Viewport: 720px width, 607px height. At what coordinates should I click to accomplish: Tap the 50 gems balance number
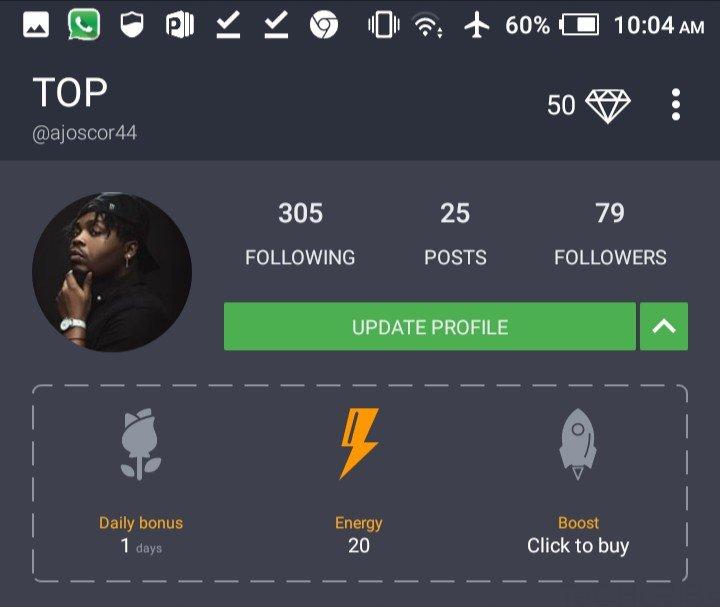click(x=561, y=105)
